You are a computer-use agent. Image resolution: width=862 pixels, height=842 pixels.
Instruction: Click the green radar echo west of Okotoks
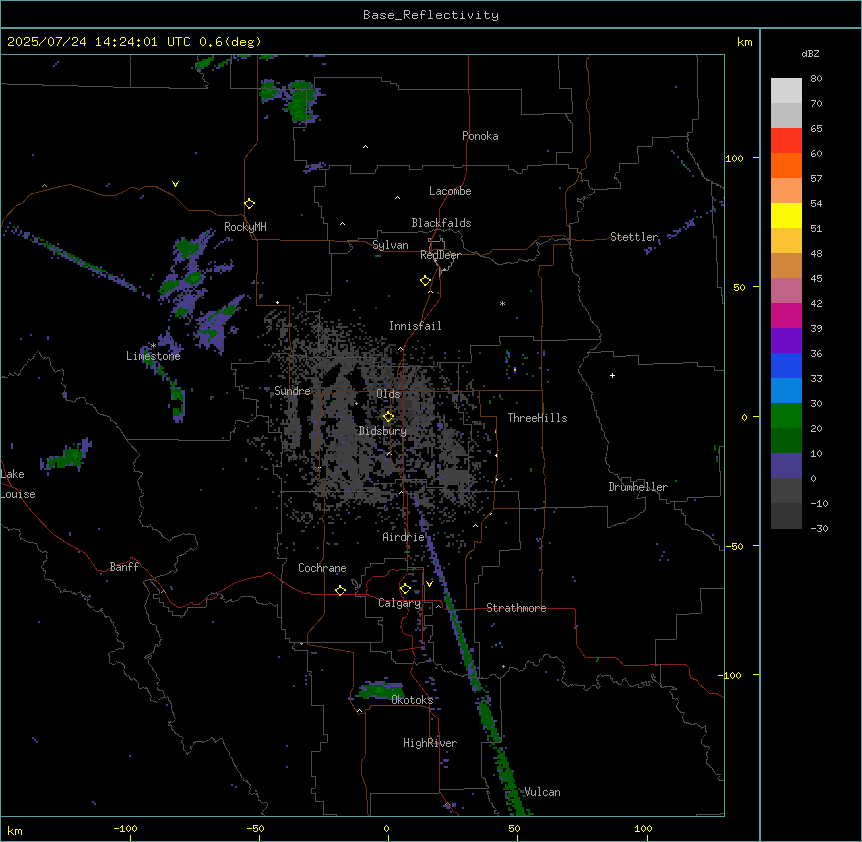click(382, 690)
